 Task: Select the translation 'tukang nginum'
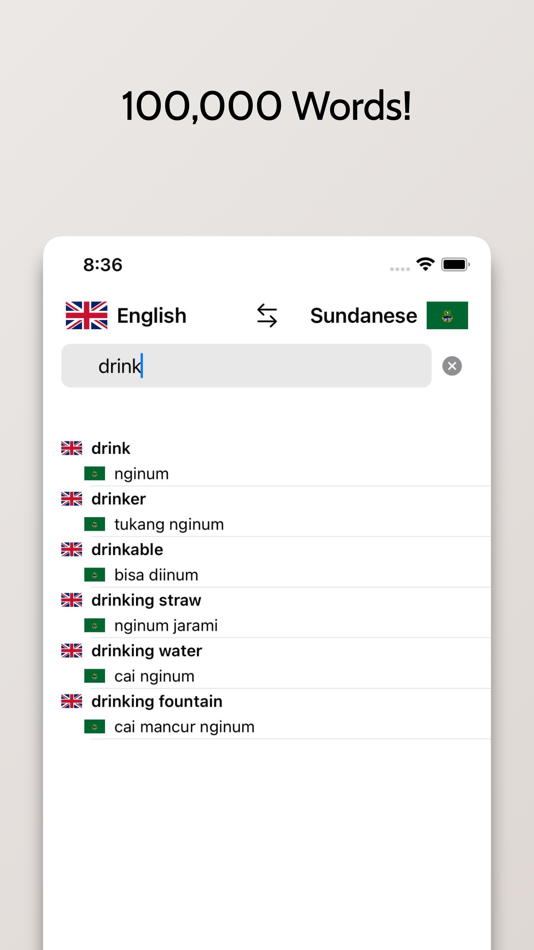coord(169,525)
